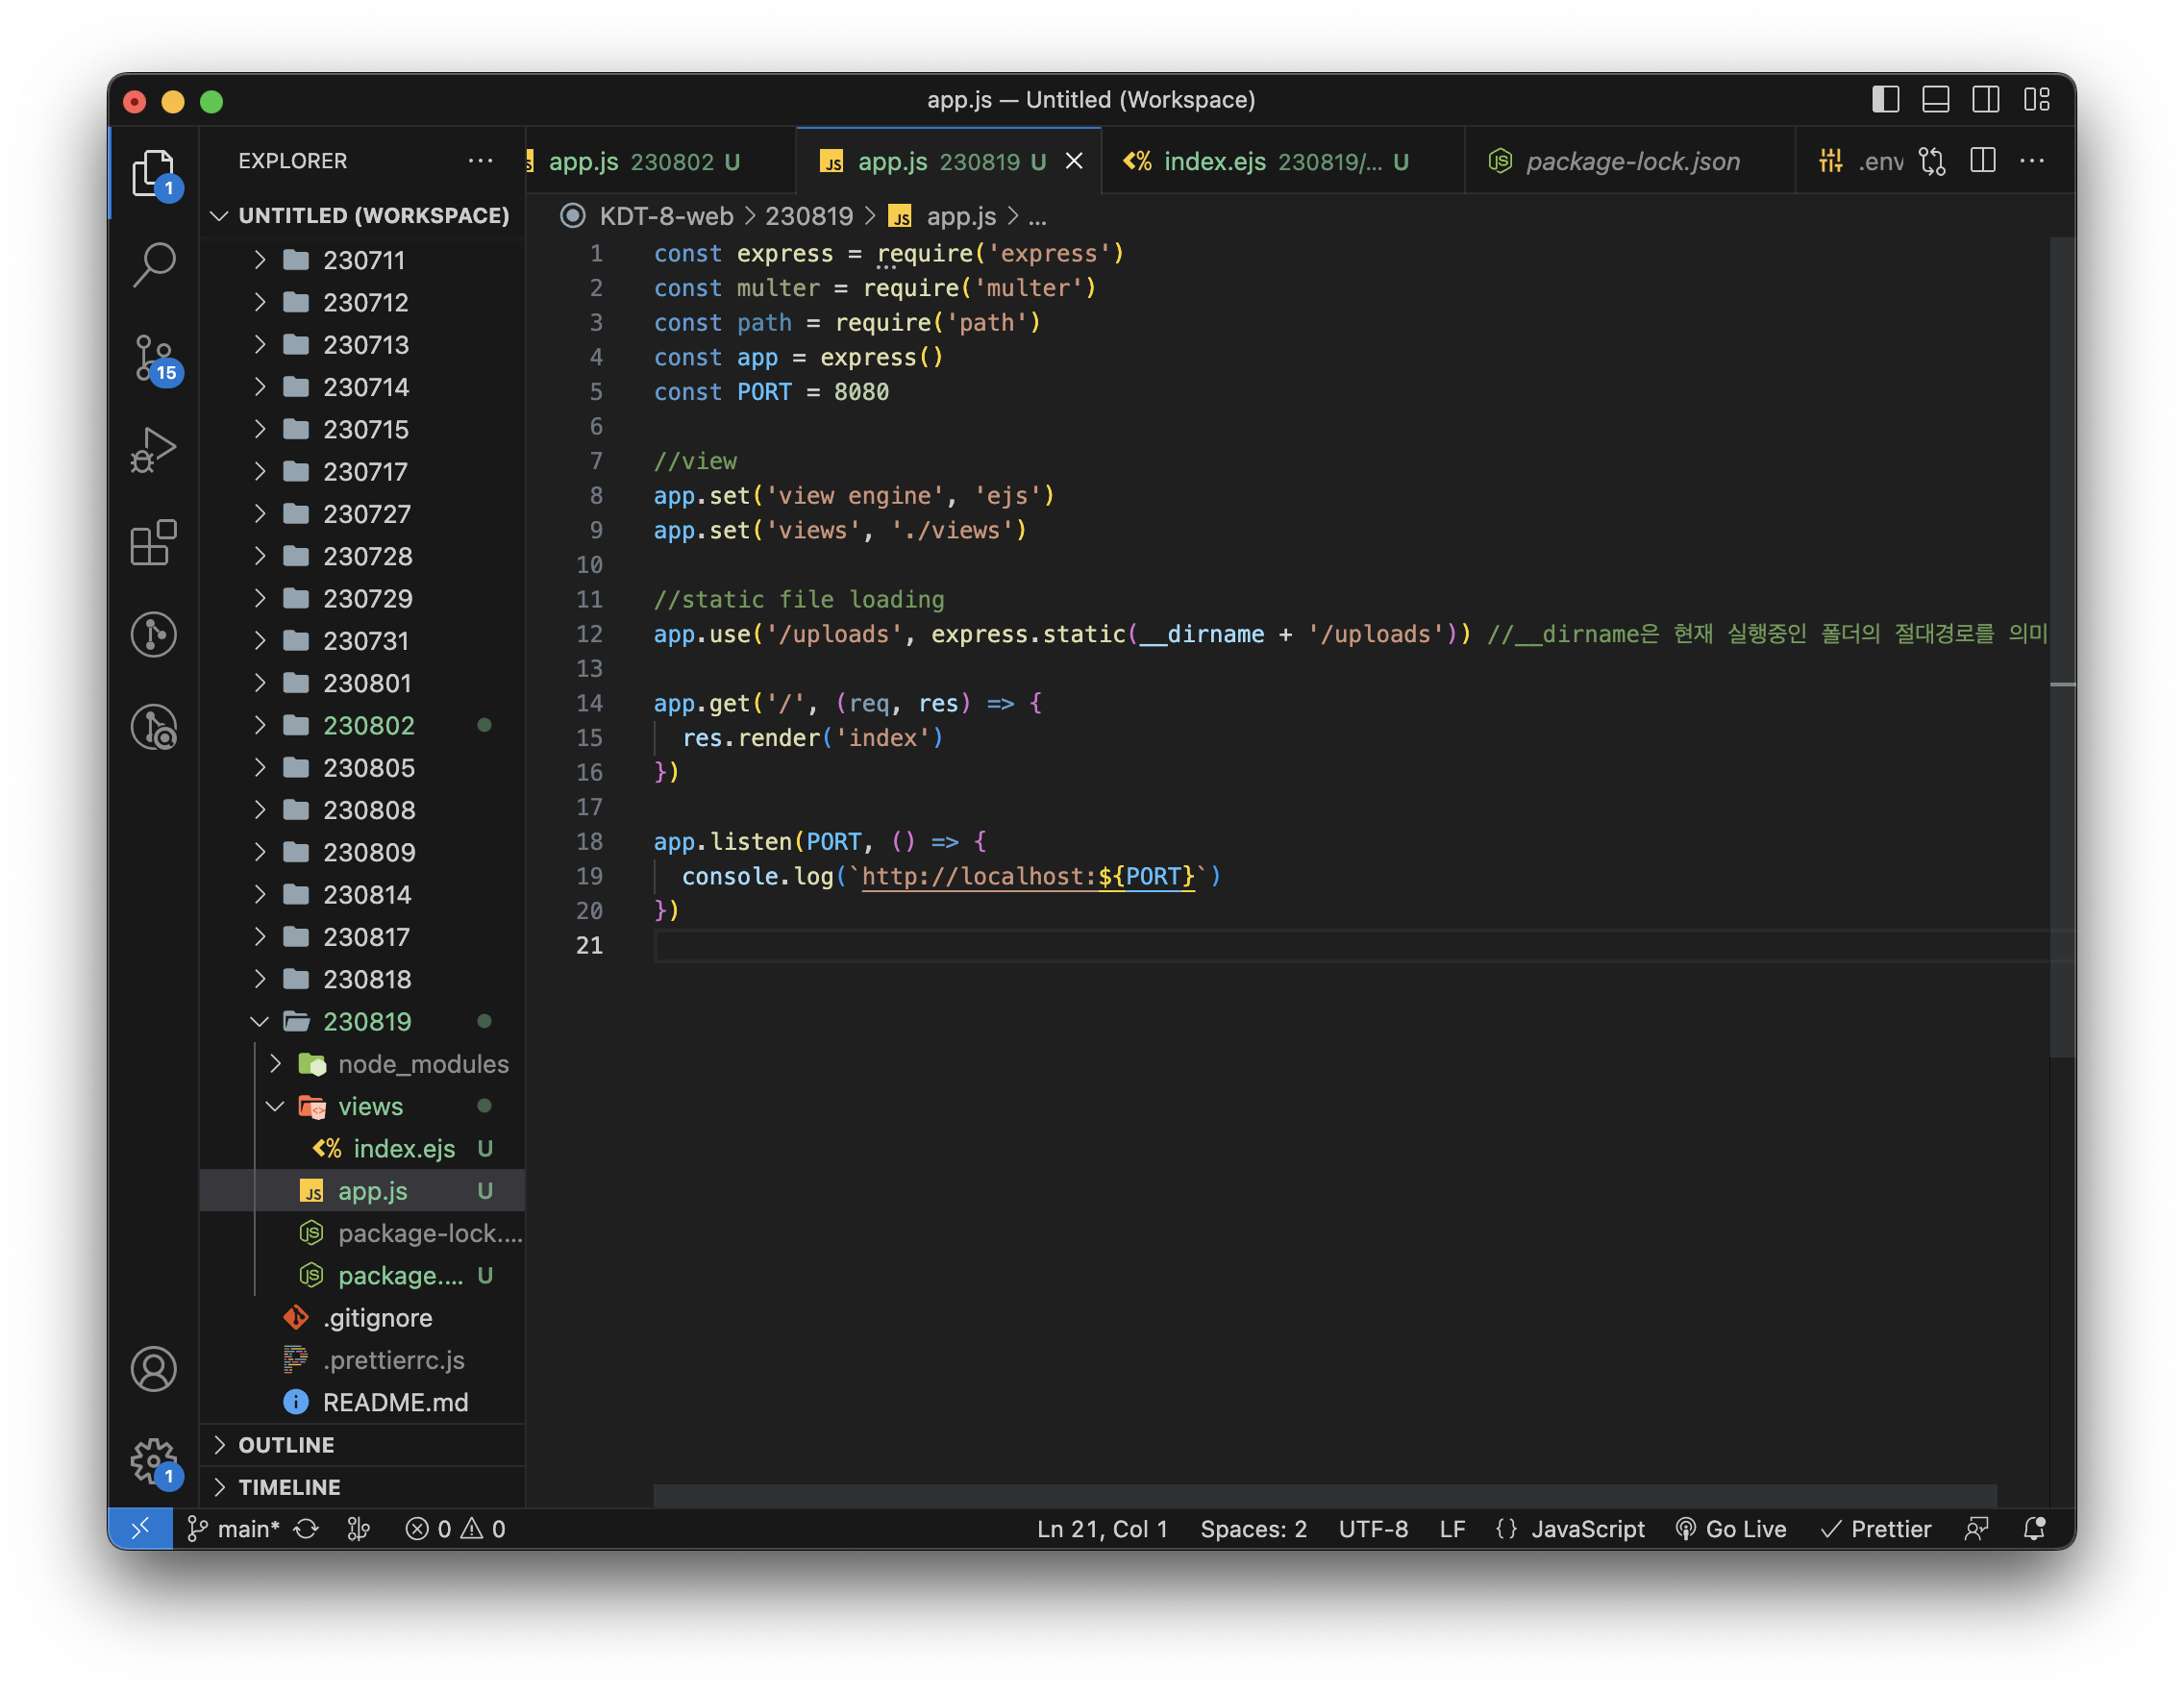Open package-lock file in explorer tree
The width and height of the screenshot is (2184, 1692).
point(362,1233)
